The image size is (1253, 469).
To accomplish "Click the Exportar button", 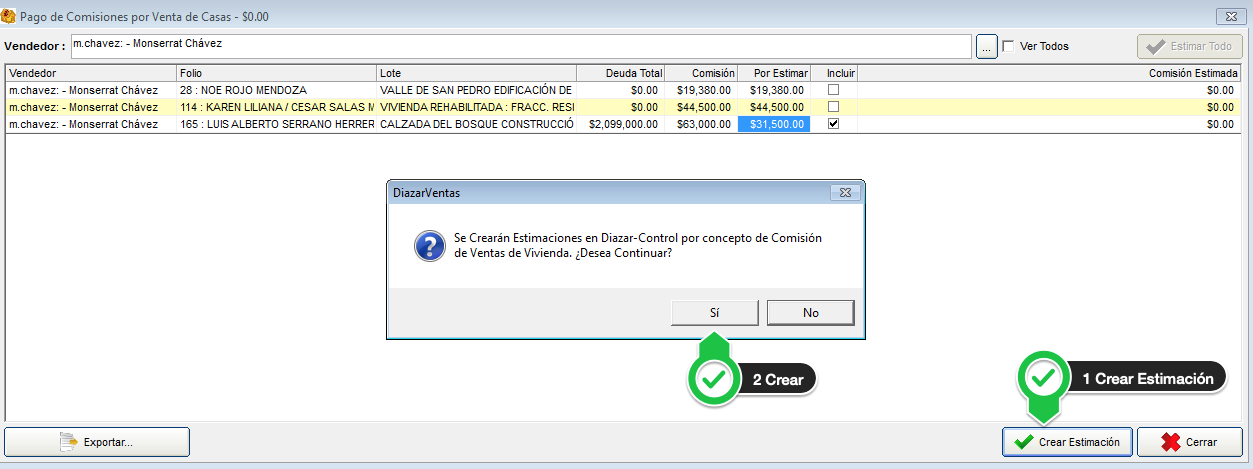I will coord(97,442).
